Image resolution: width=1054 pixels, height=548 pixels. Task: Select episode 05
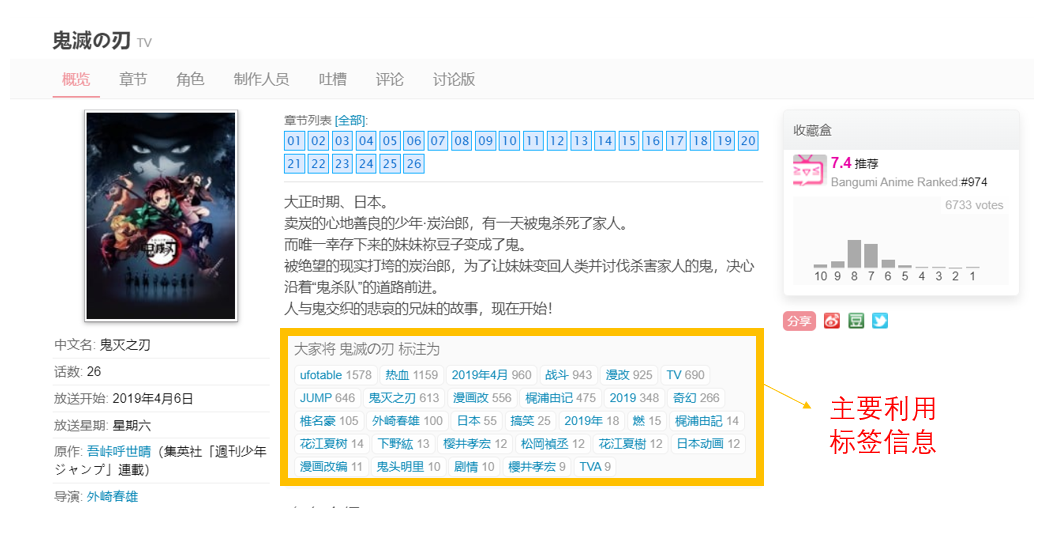pyautogui.click(x=390, y=141)
